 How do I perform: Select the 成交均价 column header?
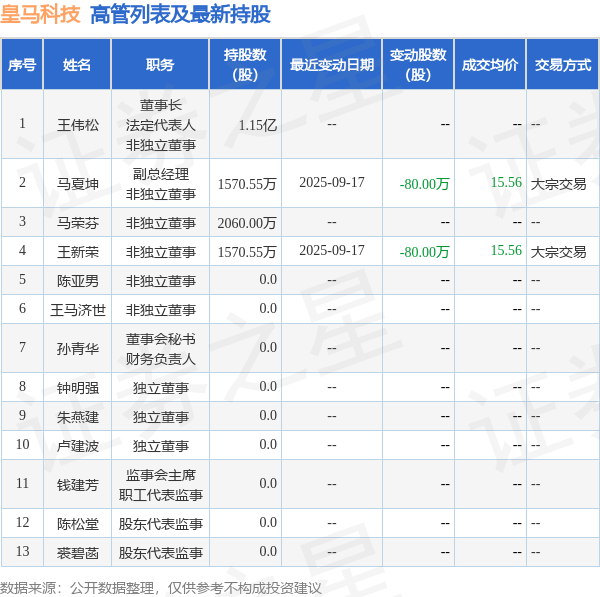click(x=490, y=65)
